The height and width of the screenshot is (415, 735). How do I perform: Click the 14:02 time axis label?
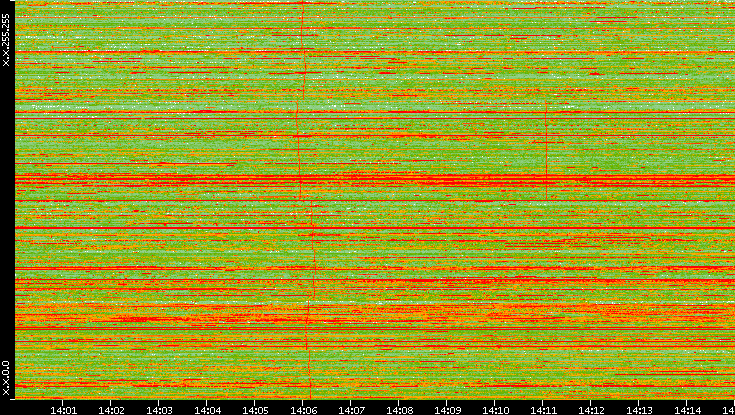click(x=112, y=410)
